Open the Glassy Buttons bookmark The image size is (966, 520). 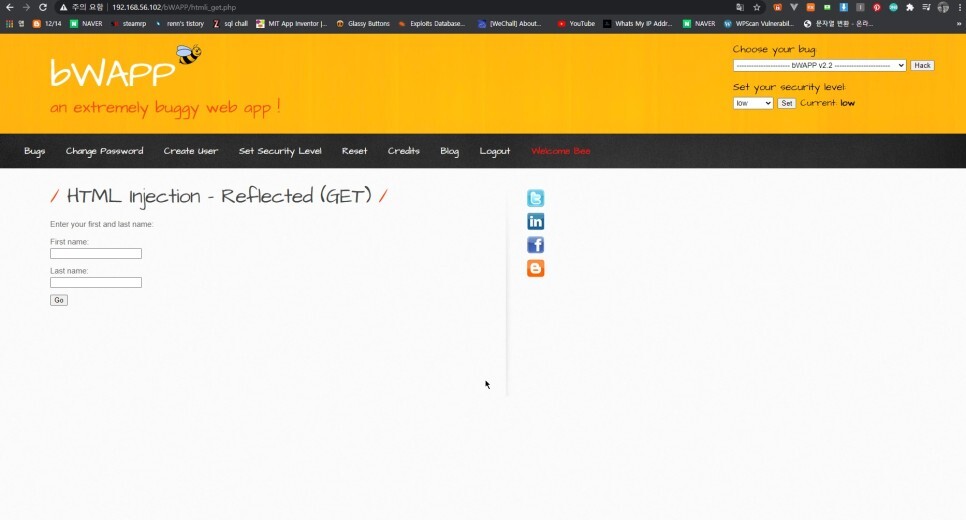[363, 23]
